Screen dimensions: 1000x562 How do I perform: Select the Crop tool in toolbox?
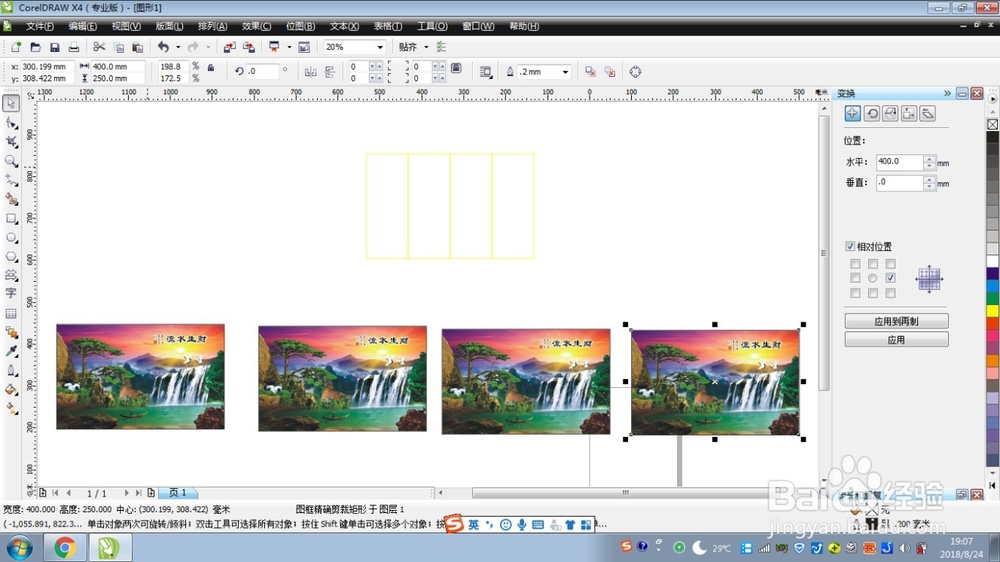click(11, 142)
